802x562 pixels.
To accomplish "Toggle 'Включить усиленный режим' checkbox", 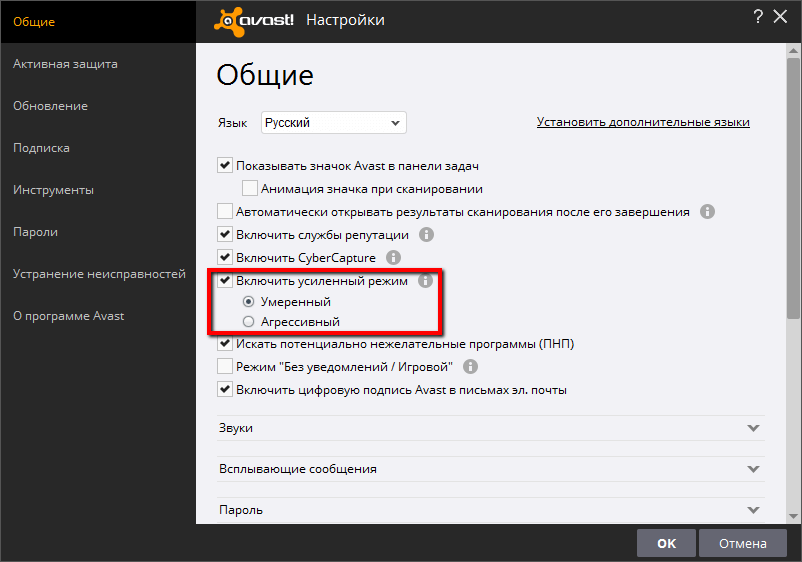I will click(225, 281).
